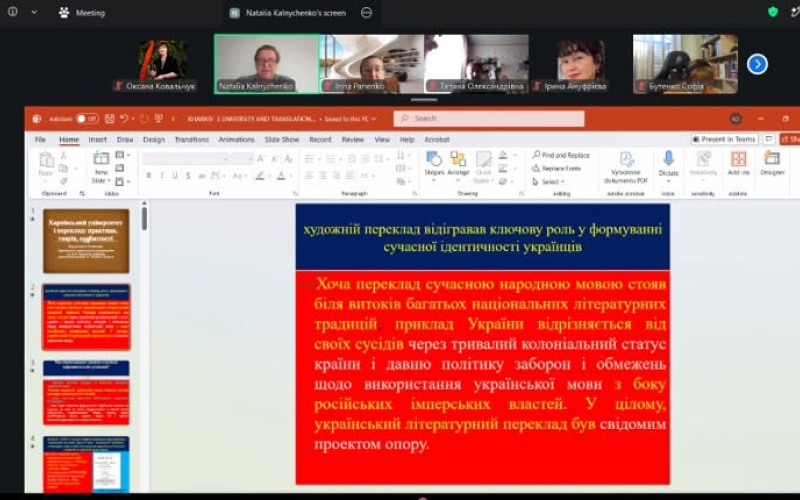Toggle Underline formatting
800x500 pixels.
click(x=175, y=176)
